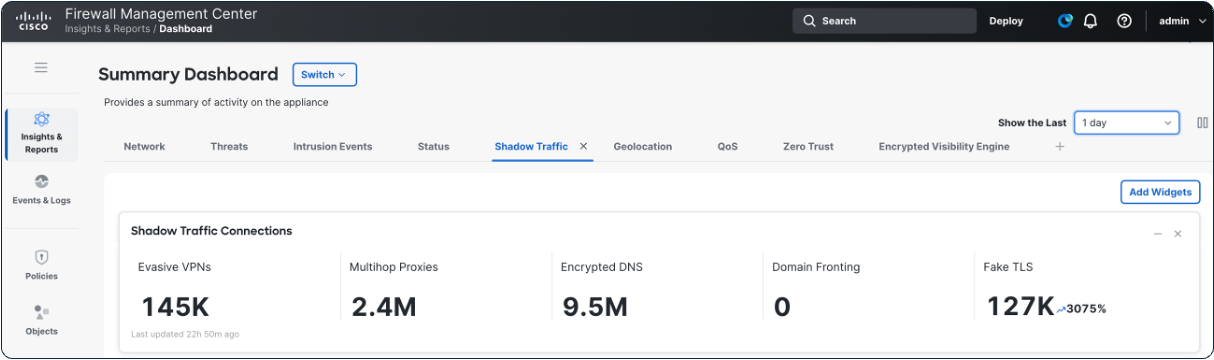Click the Add Widgets button
This screenshot has width=1214, height=360.
point(1160,192)
